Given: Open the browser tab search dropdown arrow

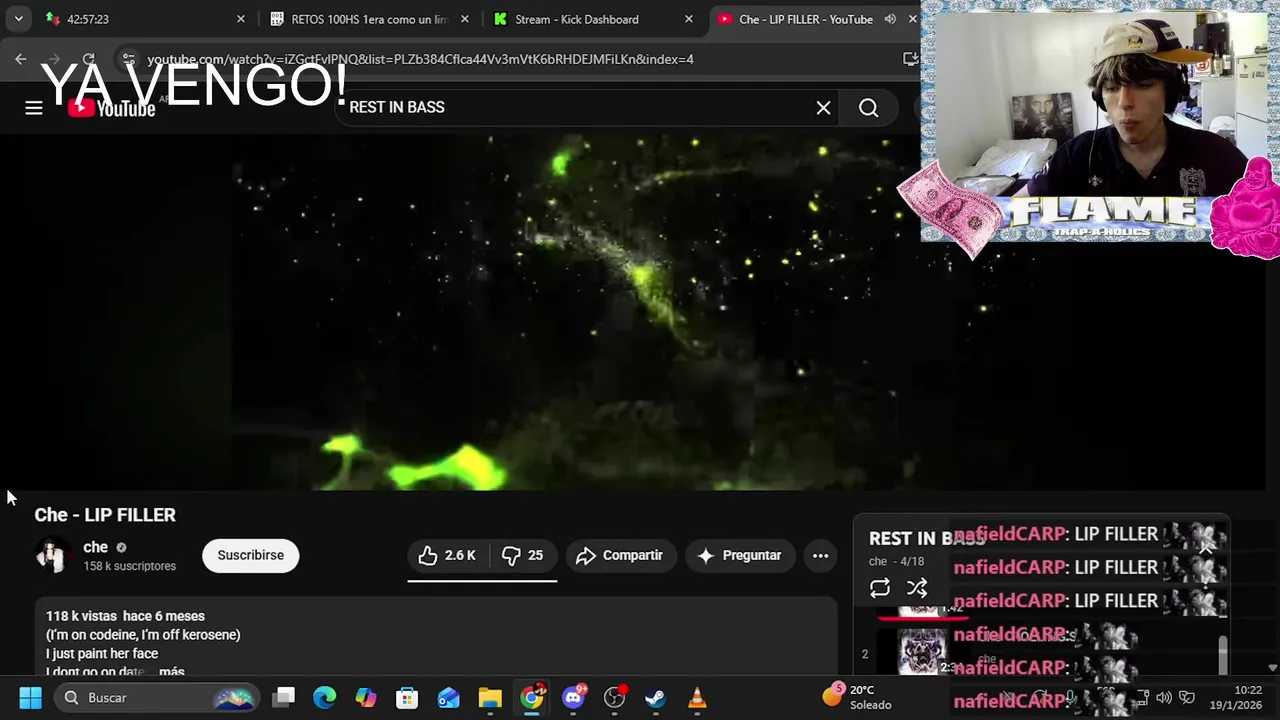Looking at the screenshot, I should coord(18,19).
